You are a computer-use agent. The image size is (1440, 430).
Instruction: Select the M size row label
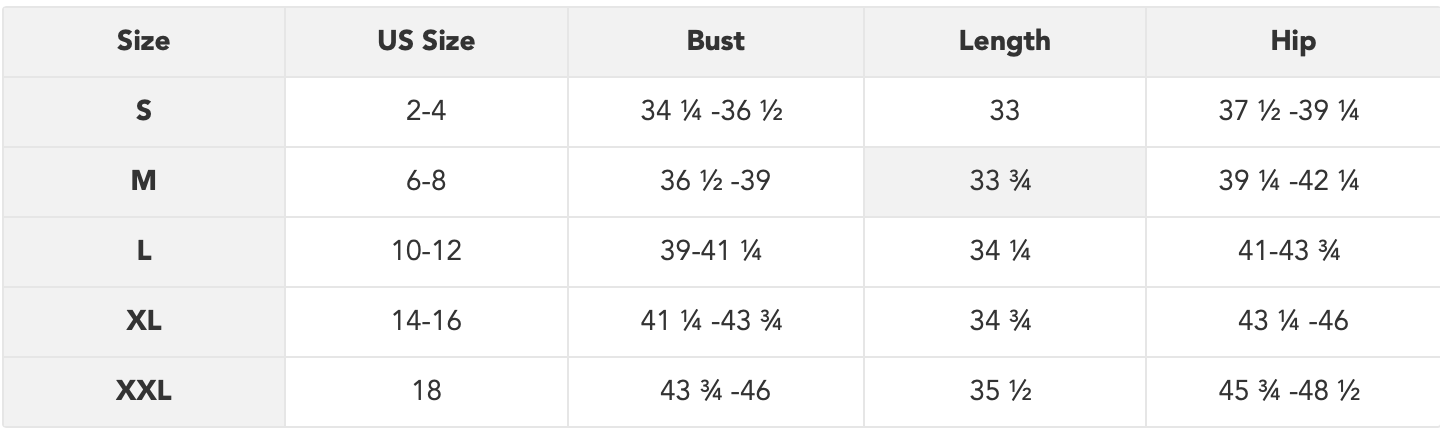click(143, 181)
